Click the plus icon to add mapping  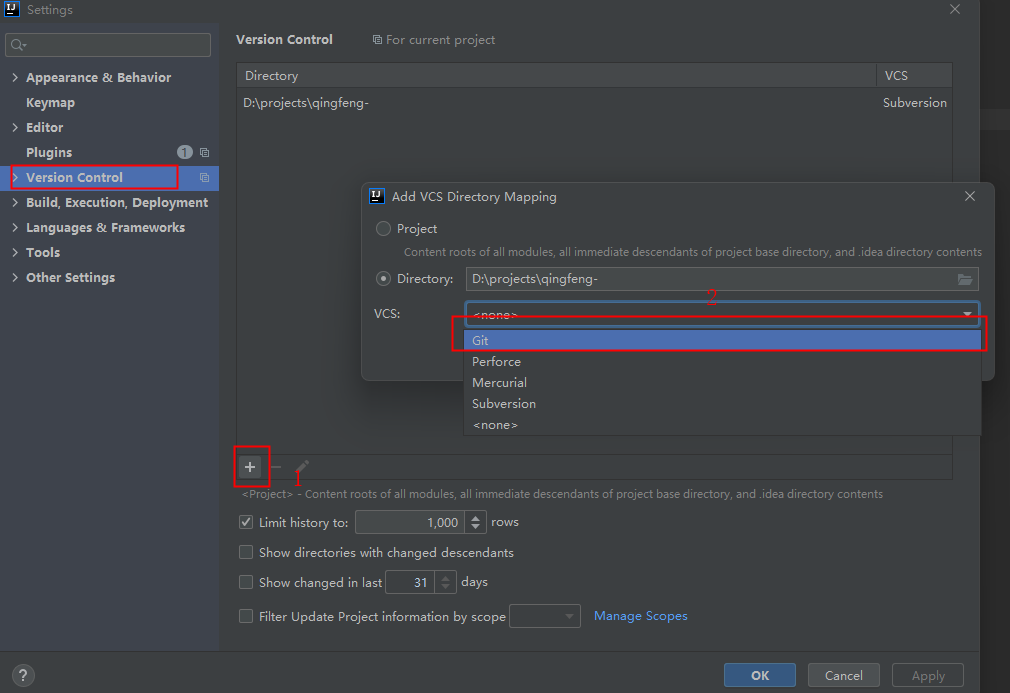coord(250,467)
